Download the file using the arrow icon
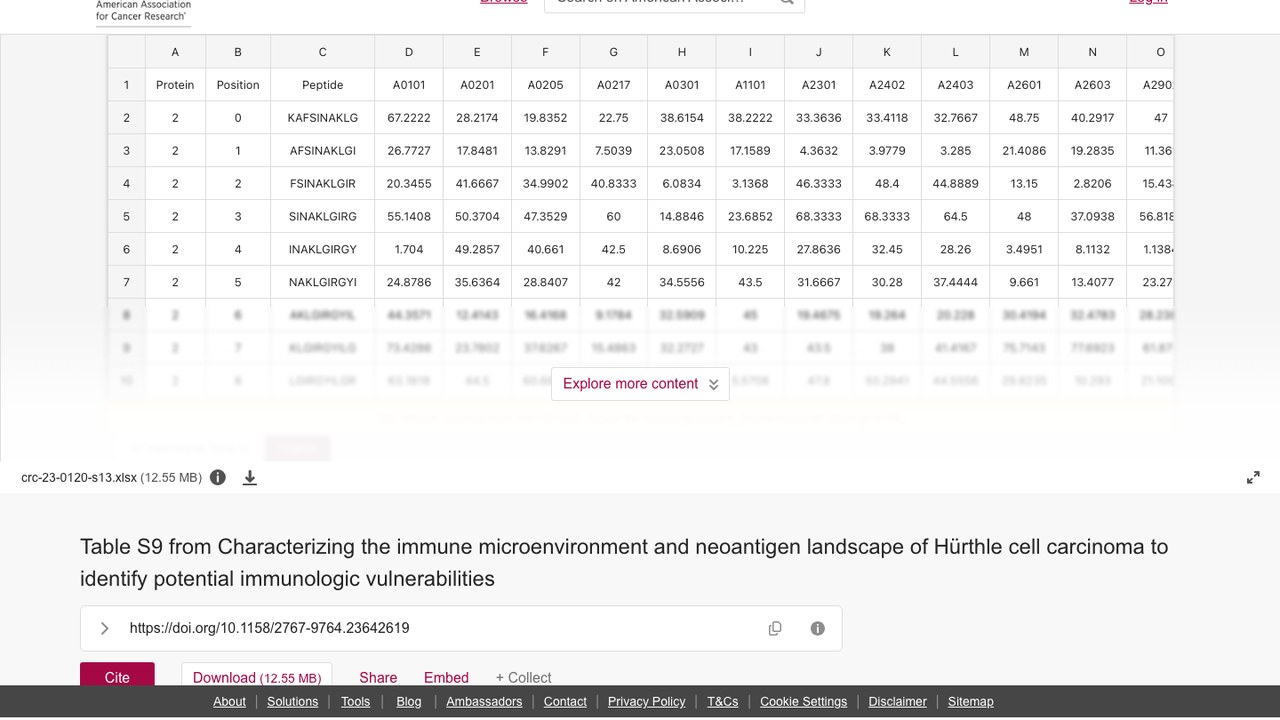The height and width of the screenshot is (720, 1280). pos(250,478)
